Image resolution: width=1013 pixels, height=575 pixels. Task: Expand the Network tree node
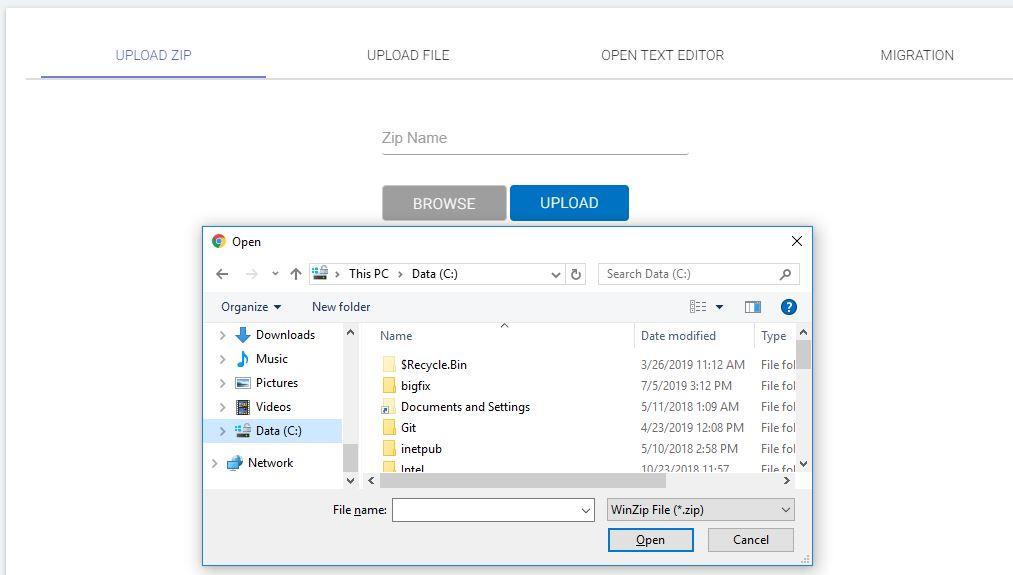(x=214, y=463)
